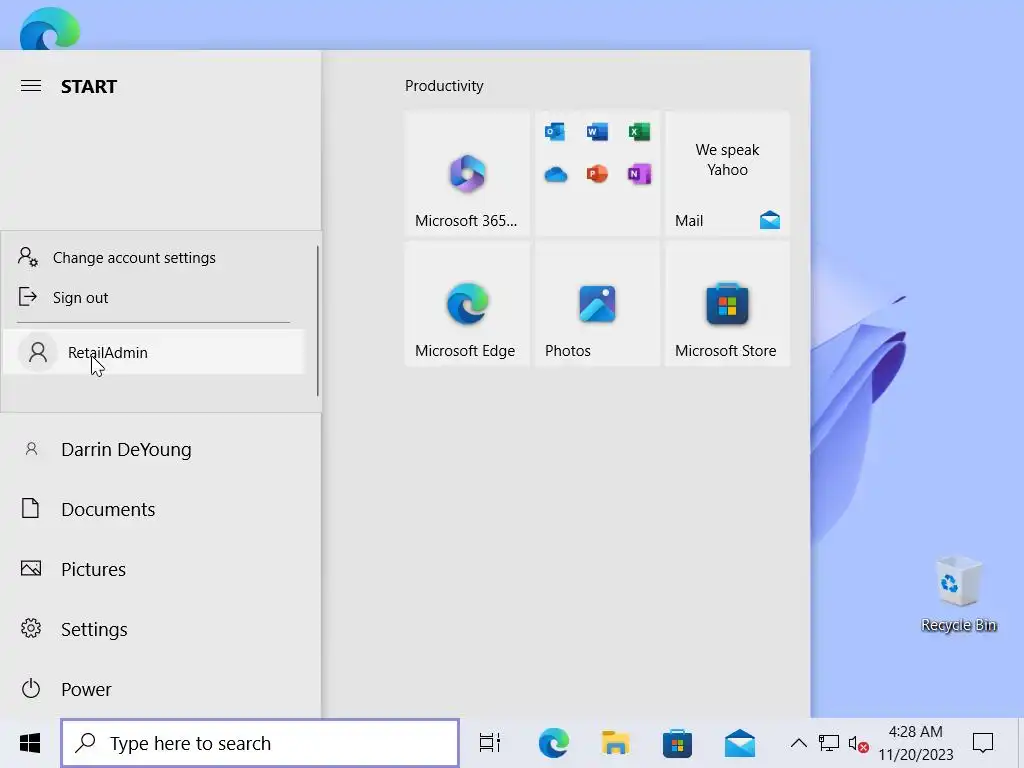This screenshot has width=1024, height=768.
Task: Click the Windows Start button
Action: [29, 743]
